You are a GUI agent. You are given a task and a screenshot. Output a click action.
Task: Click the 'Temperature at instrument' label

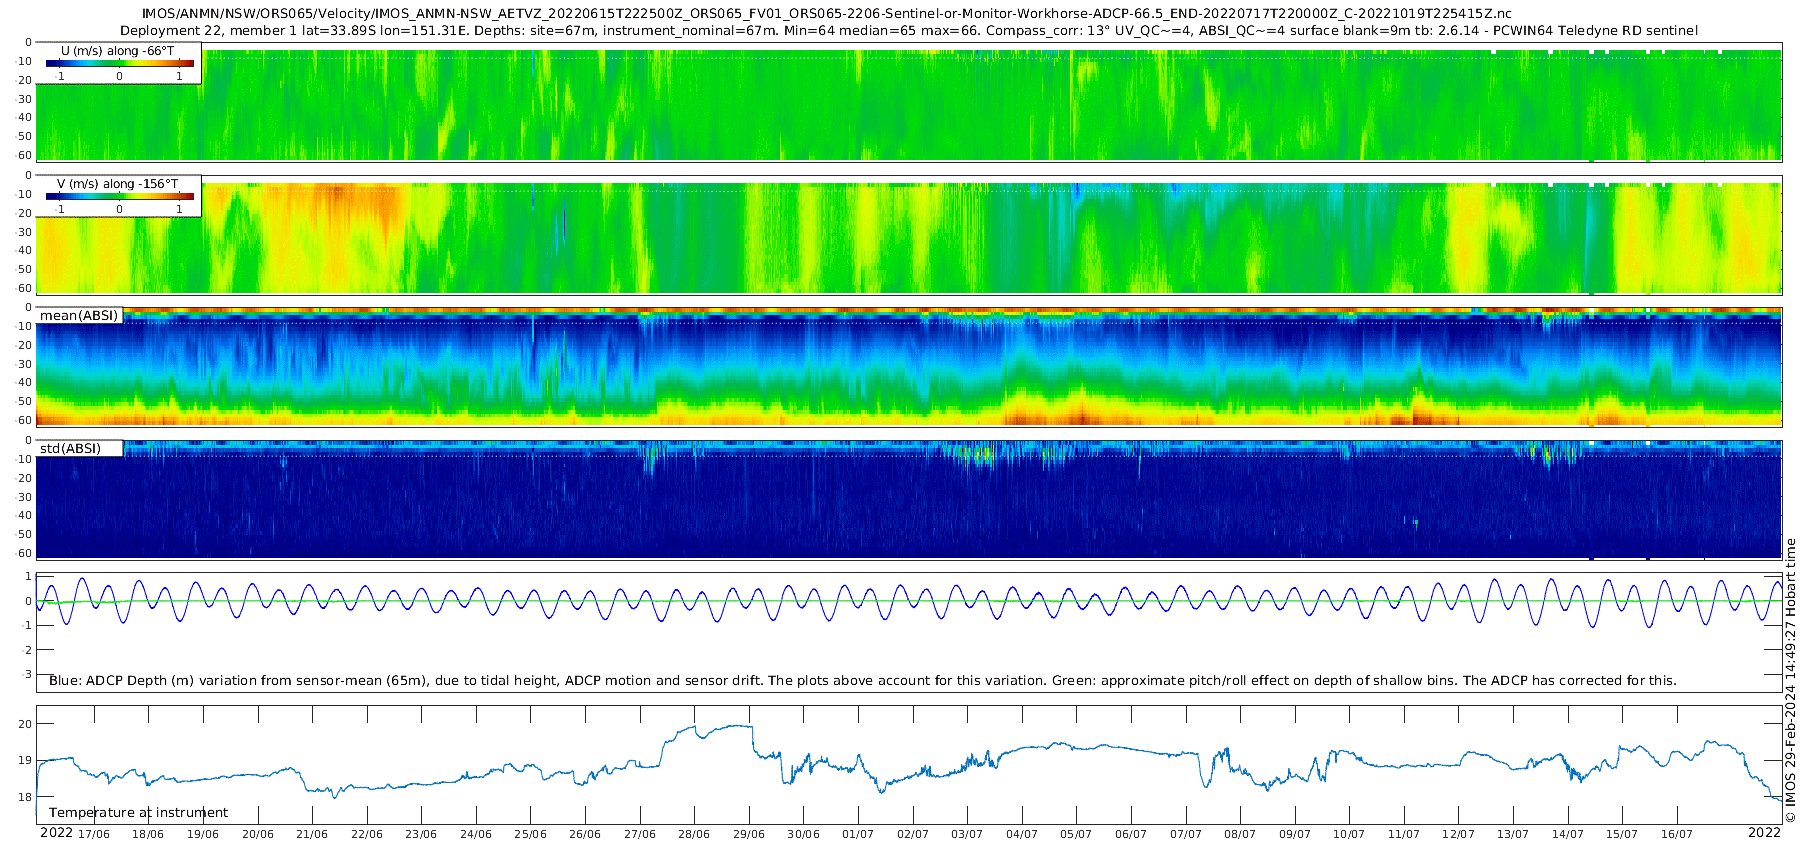click(x=138, y=813)
